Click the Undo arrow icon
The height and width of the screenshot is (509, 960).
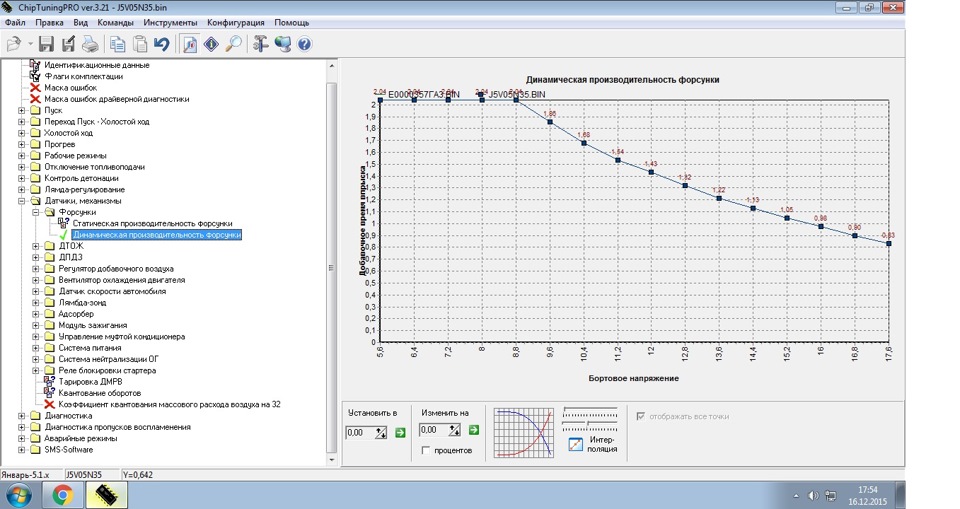coord(162,44)
